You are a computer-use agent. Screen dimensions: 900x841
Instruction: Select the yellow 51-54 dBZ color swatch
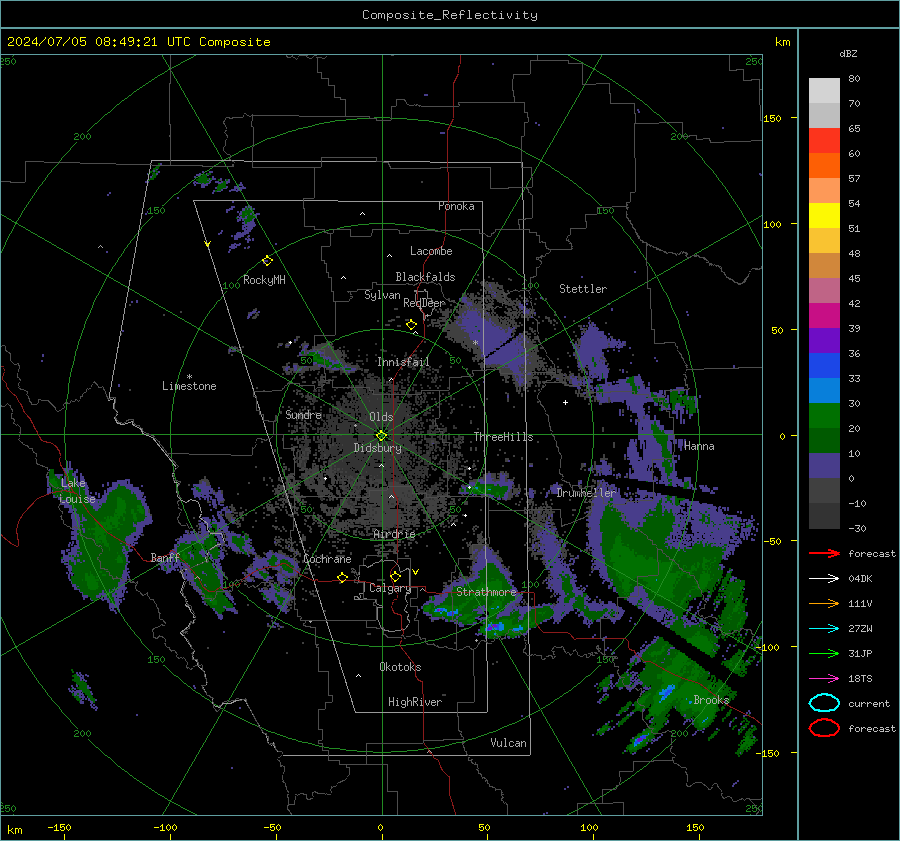824,215
